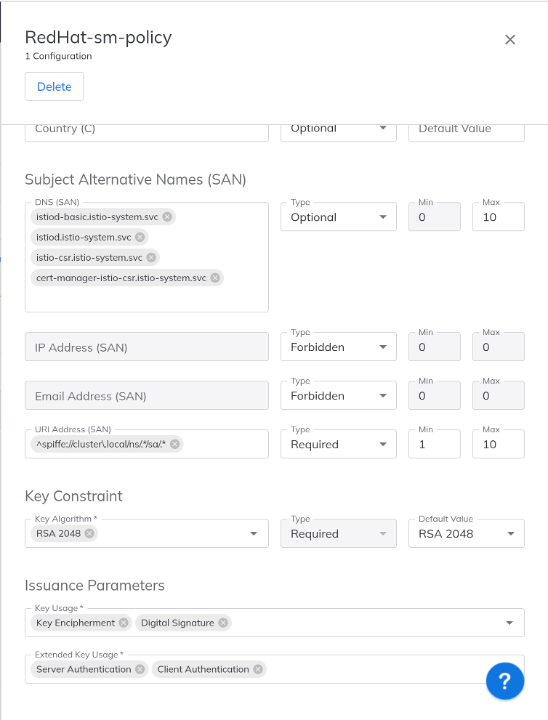Remove Digital Signature usage chip
548x720 pixels.
(223, 623)
